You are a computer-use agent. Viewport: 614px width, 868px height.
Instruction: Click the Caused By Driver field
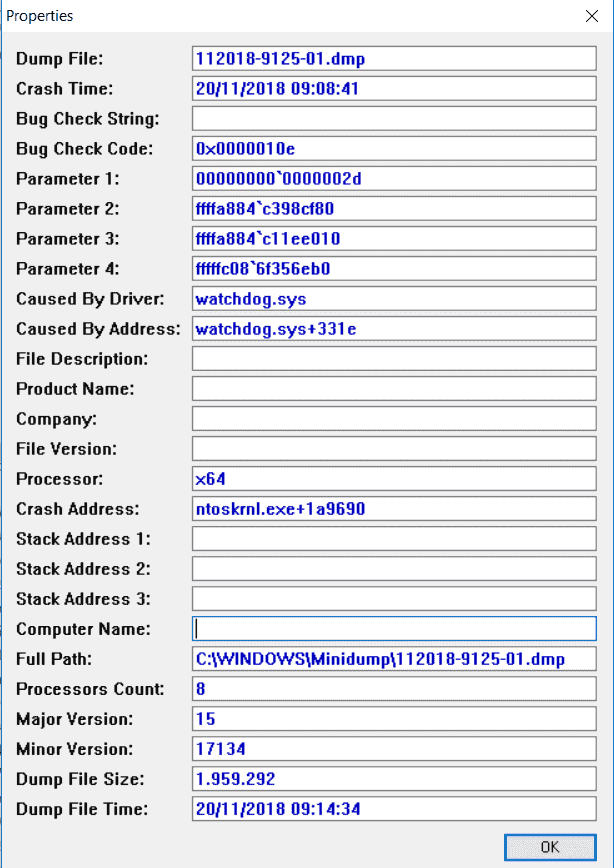pos(394,298)
